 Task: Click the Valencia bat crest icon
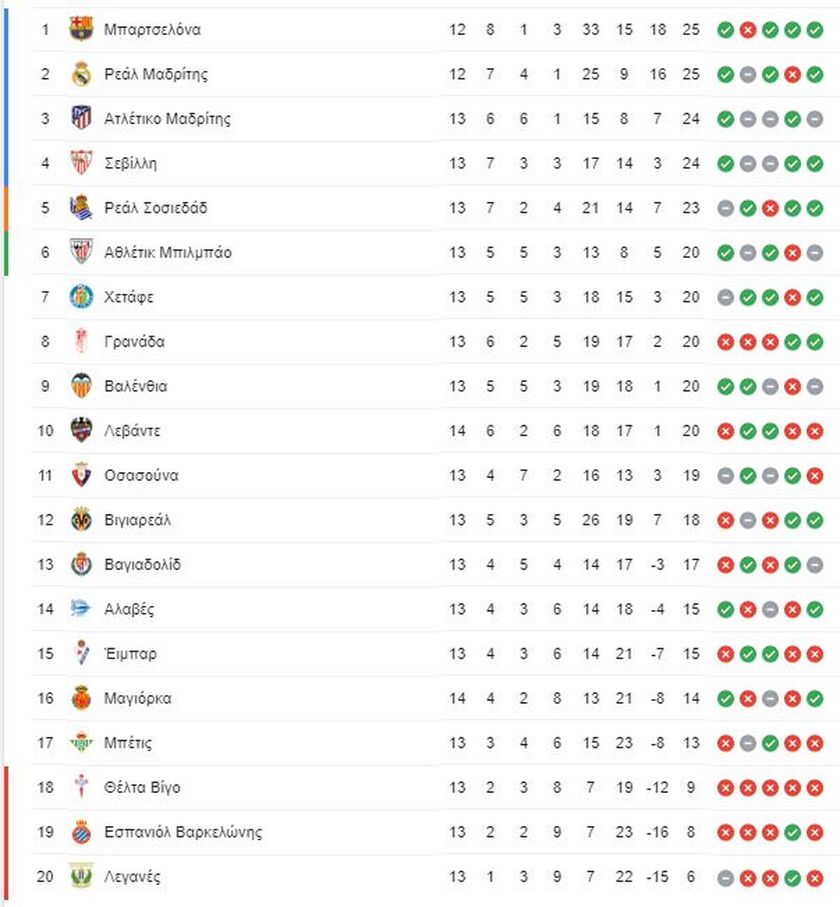pyautogui.click(x=81, y=386)
